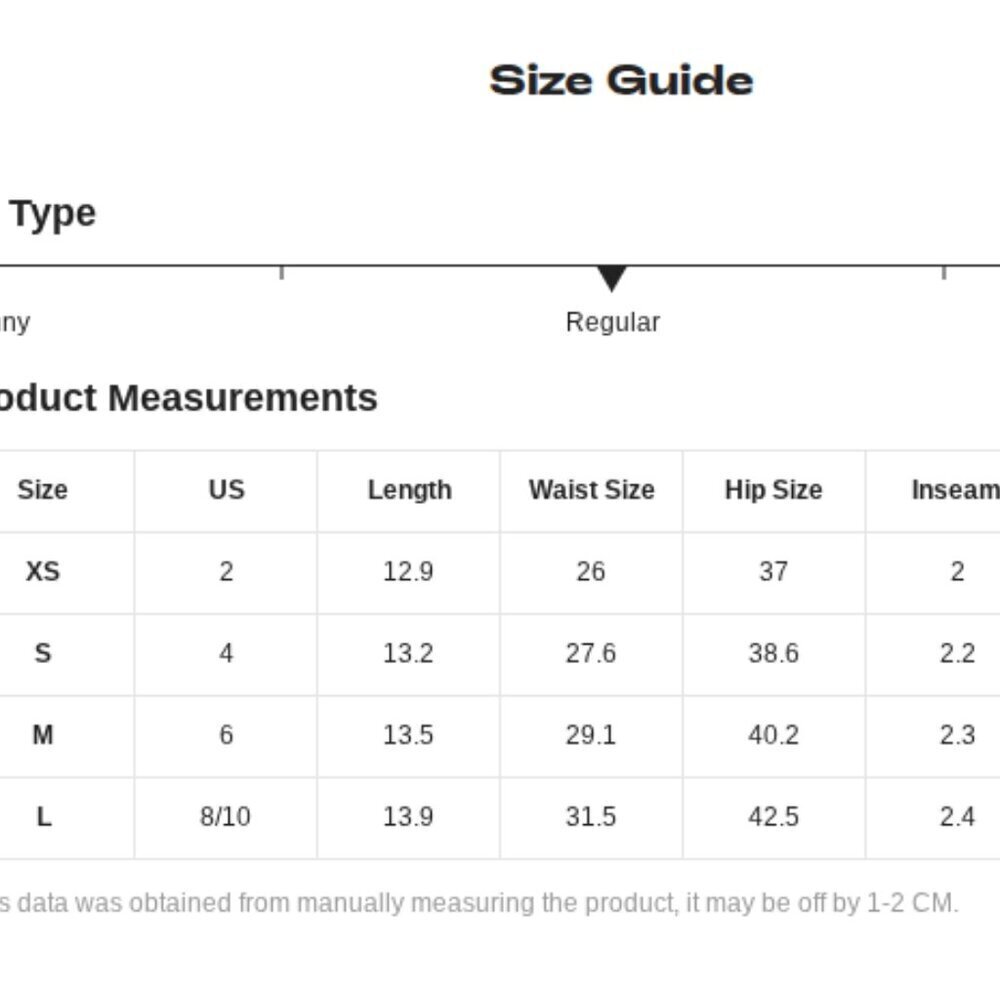This screenshot has height=1000, width=1000.
Task: Click the S size row label
Action: 42,654
